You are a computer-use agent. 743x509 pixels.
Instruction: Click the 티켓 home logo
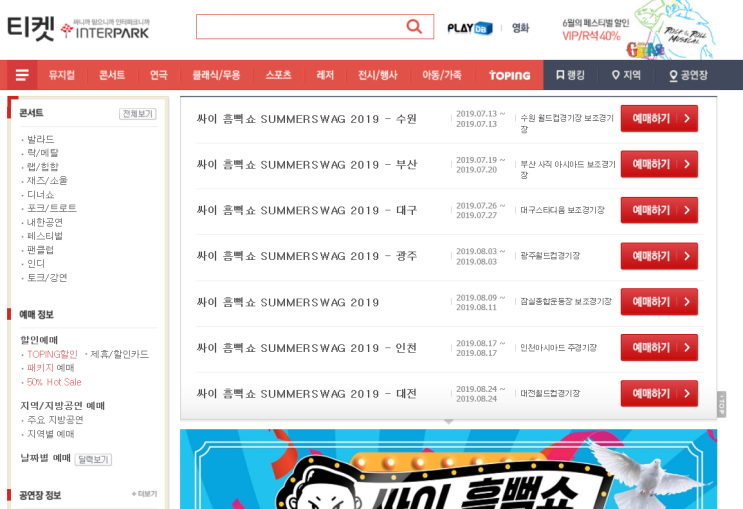click(31, 28)
